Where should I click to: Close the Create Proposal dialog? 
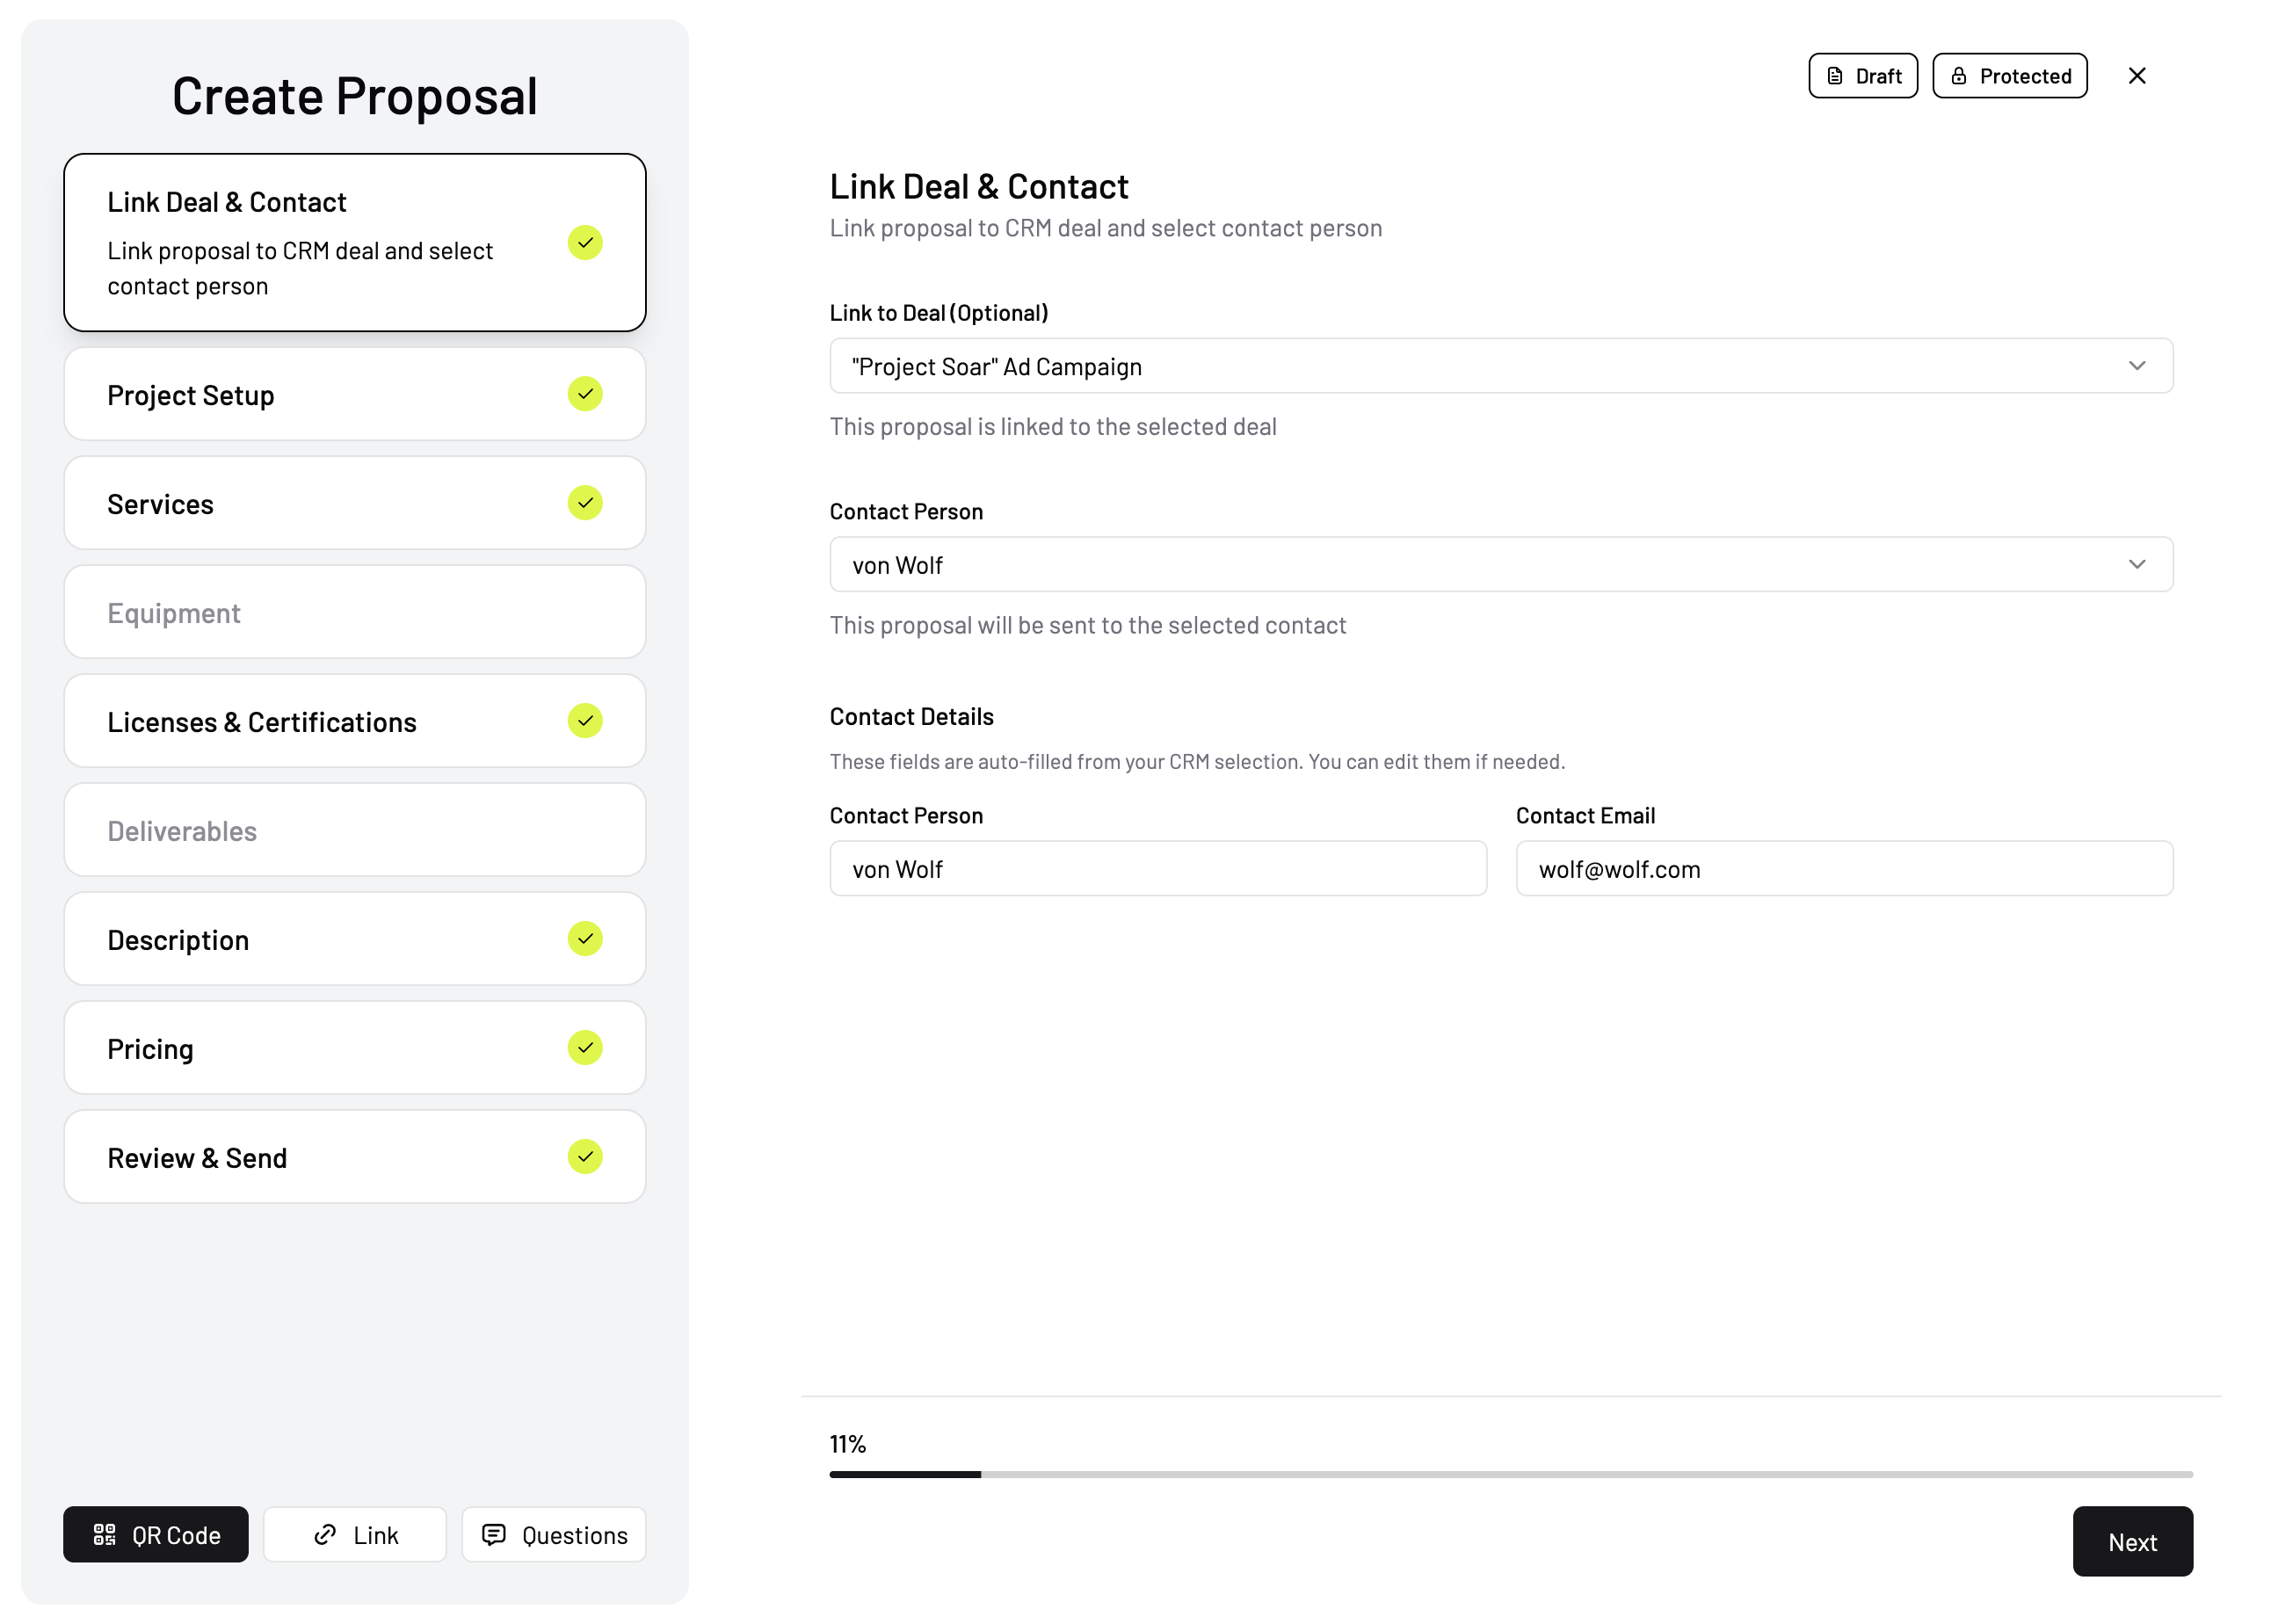(2136, 76)
